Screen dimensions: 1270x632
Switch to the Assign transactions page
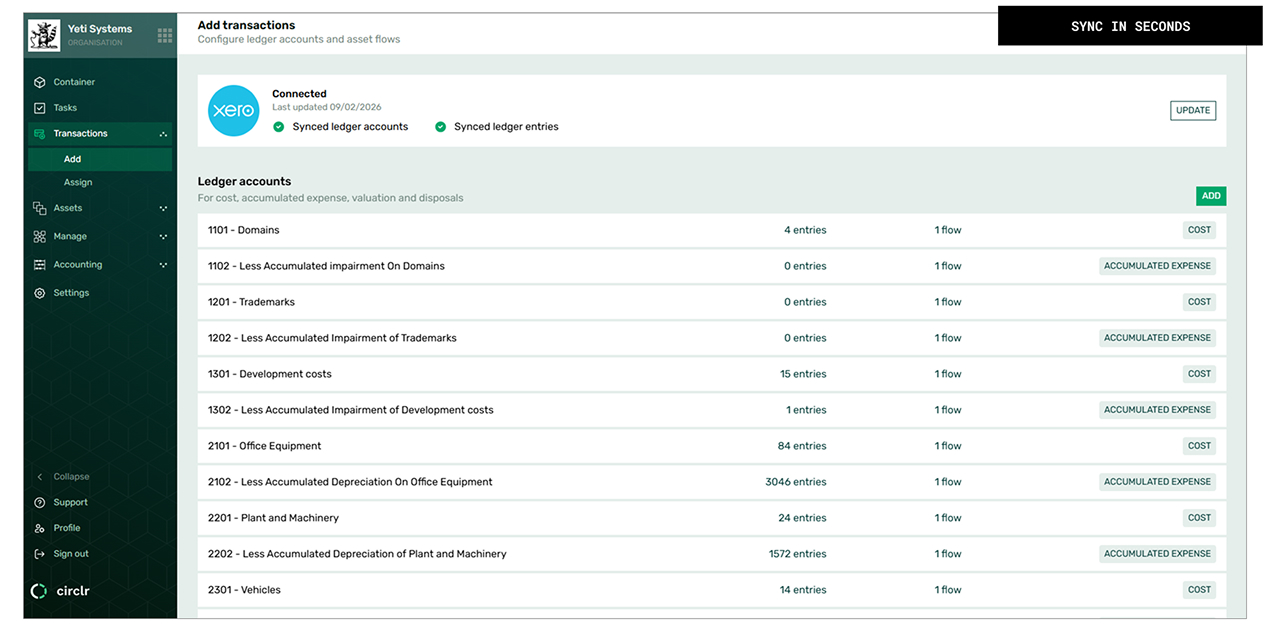77,182
